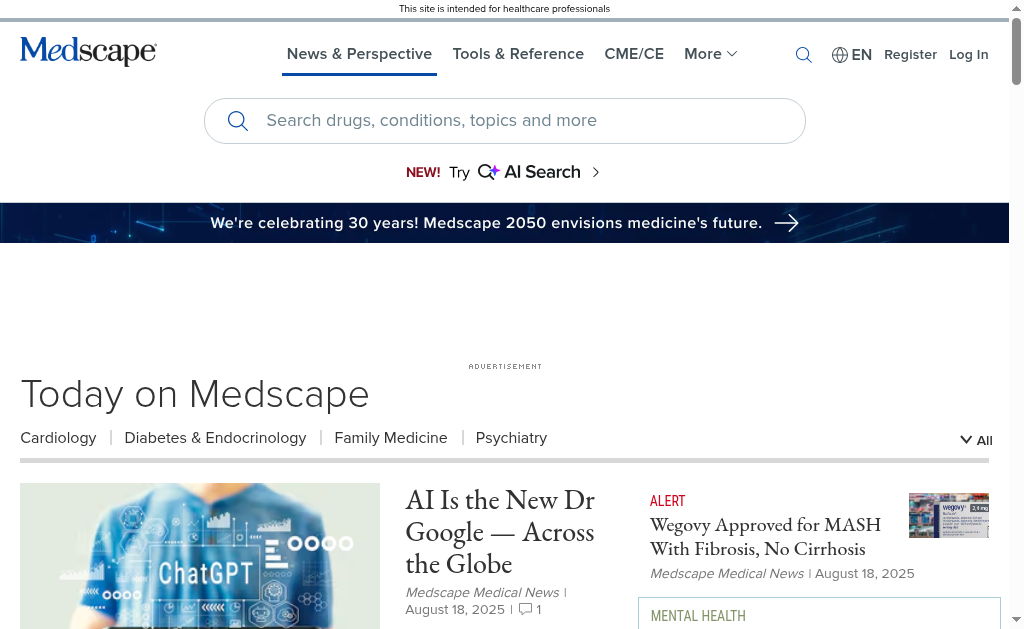This screenshot has height=629, width=1024.
Task: Click magnifier icon inside search box
Action: click(x=238, y=121)
